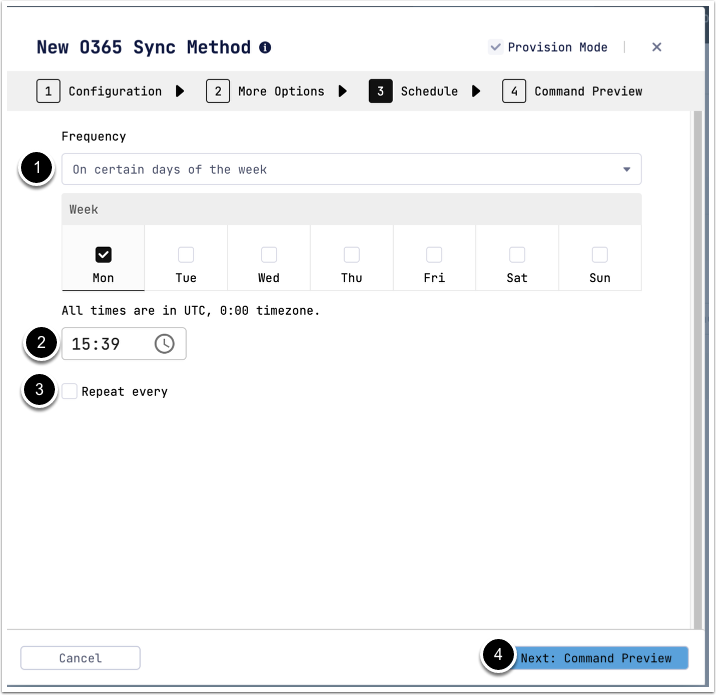Click the Cancel button

[x=80, y=658]
